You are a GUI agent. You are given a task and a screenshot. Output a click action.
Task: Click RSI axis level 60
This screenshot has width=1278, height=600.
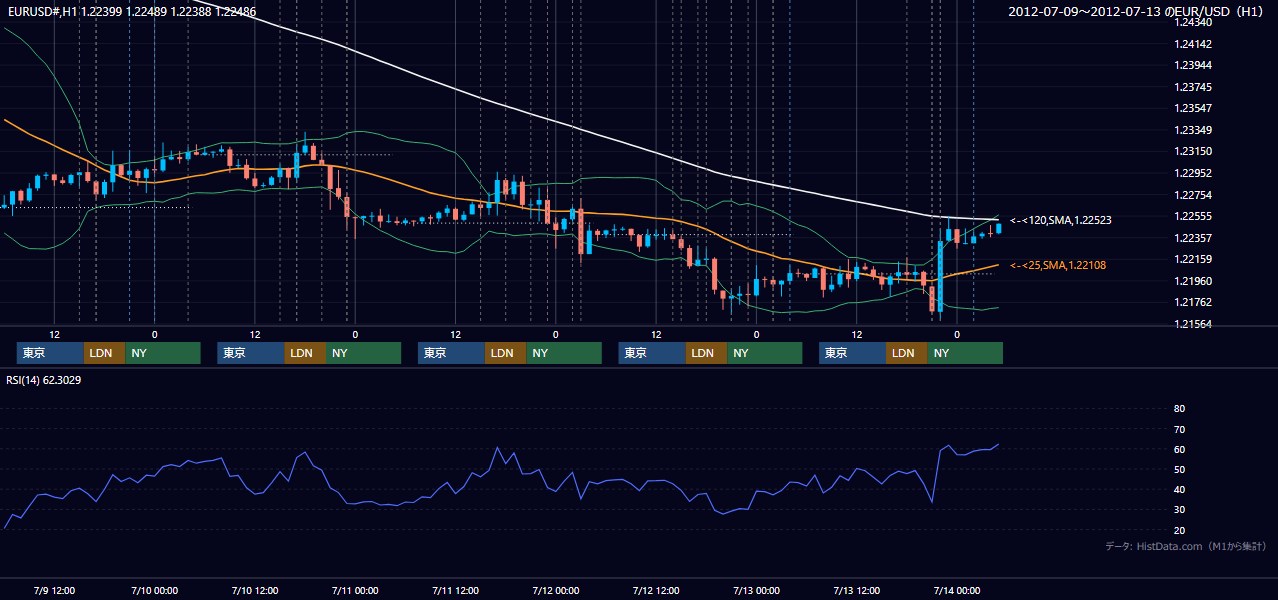click(x=1179, y=449)
